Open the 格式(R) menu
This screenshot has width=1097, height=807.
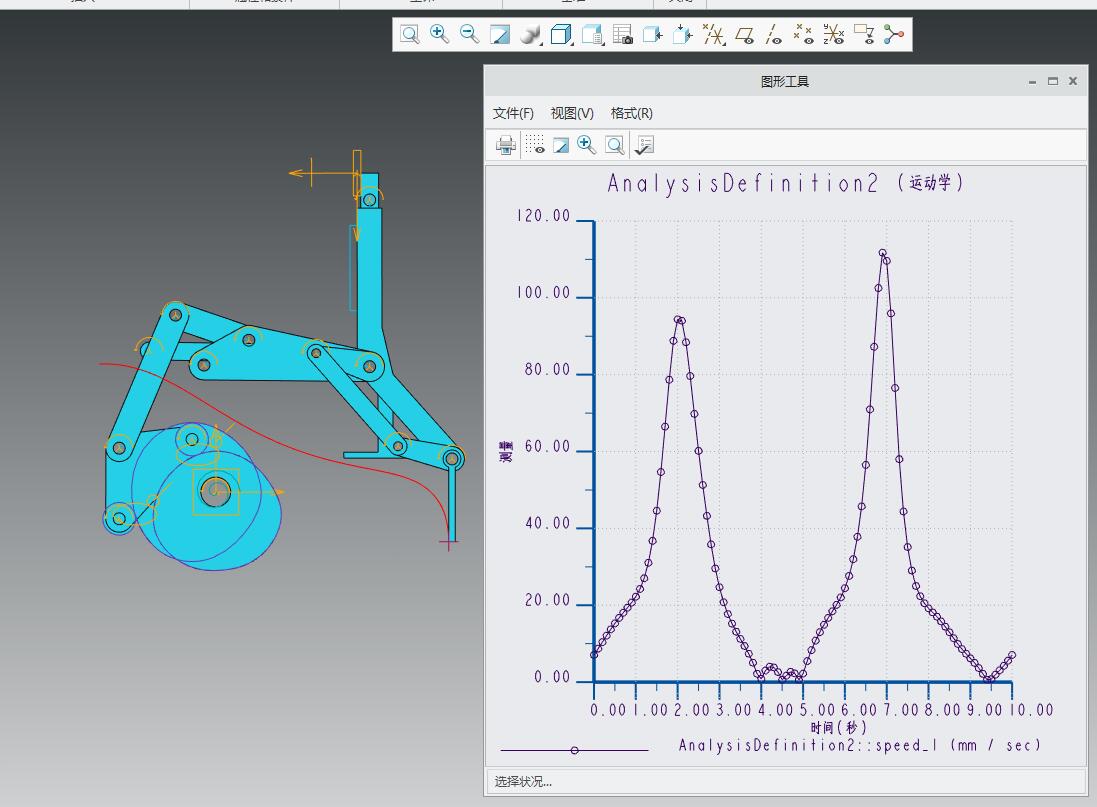pos(631,113)
